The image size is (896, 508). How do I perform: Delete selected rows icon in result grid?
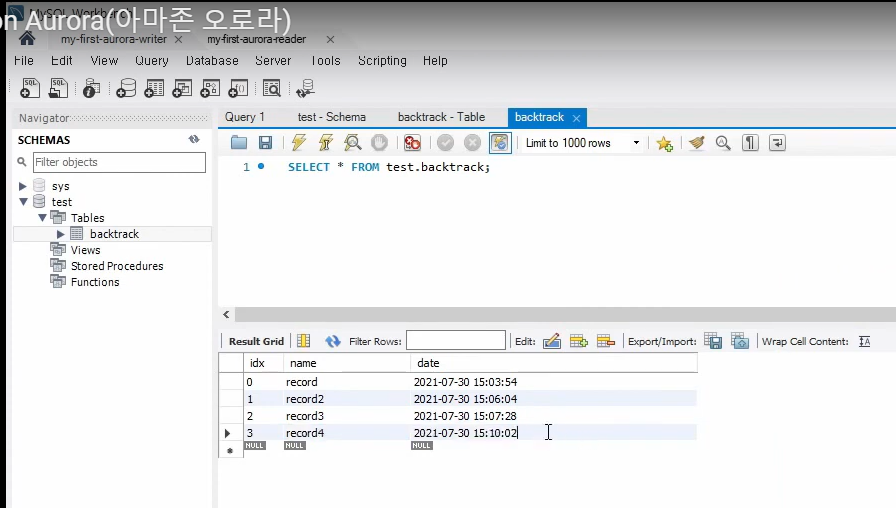pyautogui.click(x=606, y=341)
